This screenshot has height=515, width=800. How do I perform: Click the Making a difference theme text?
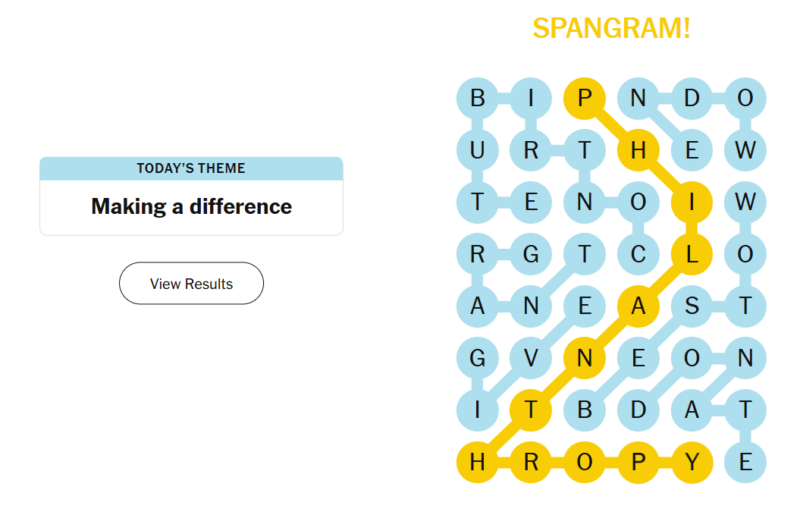[x=191, y=207]
